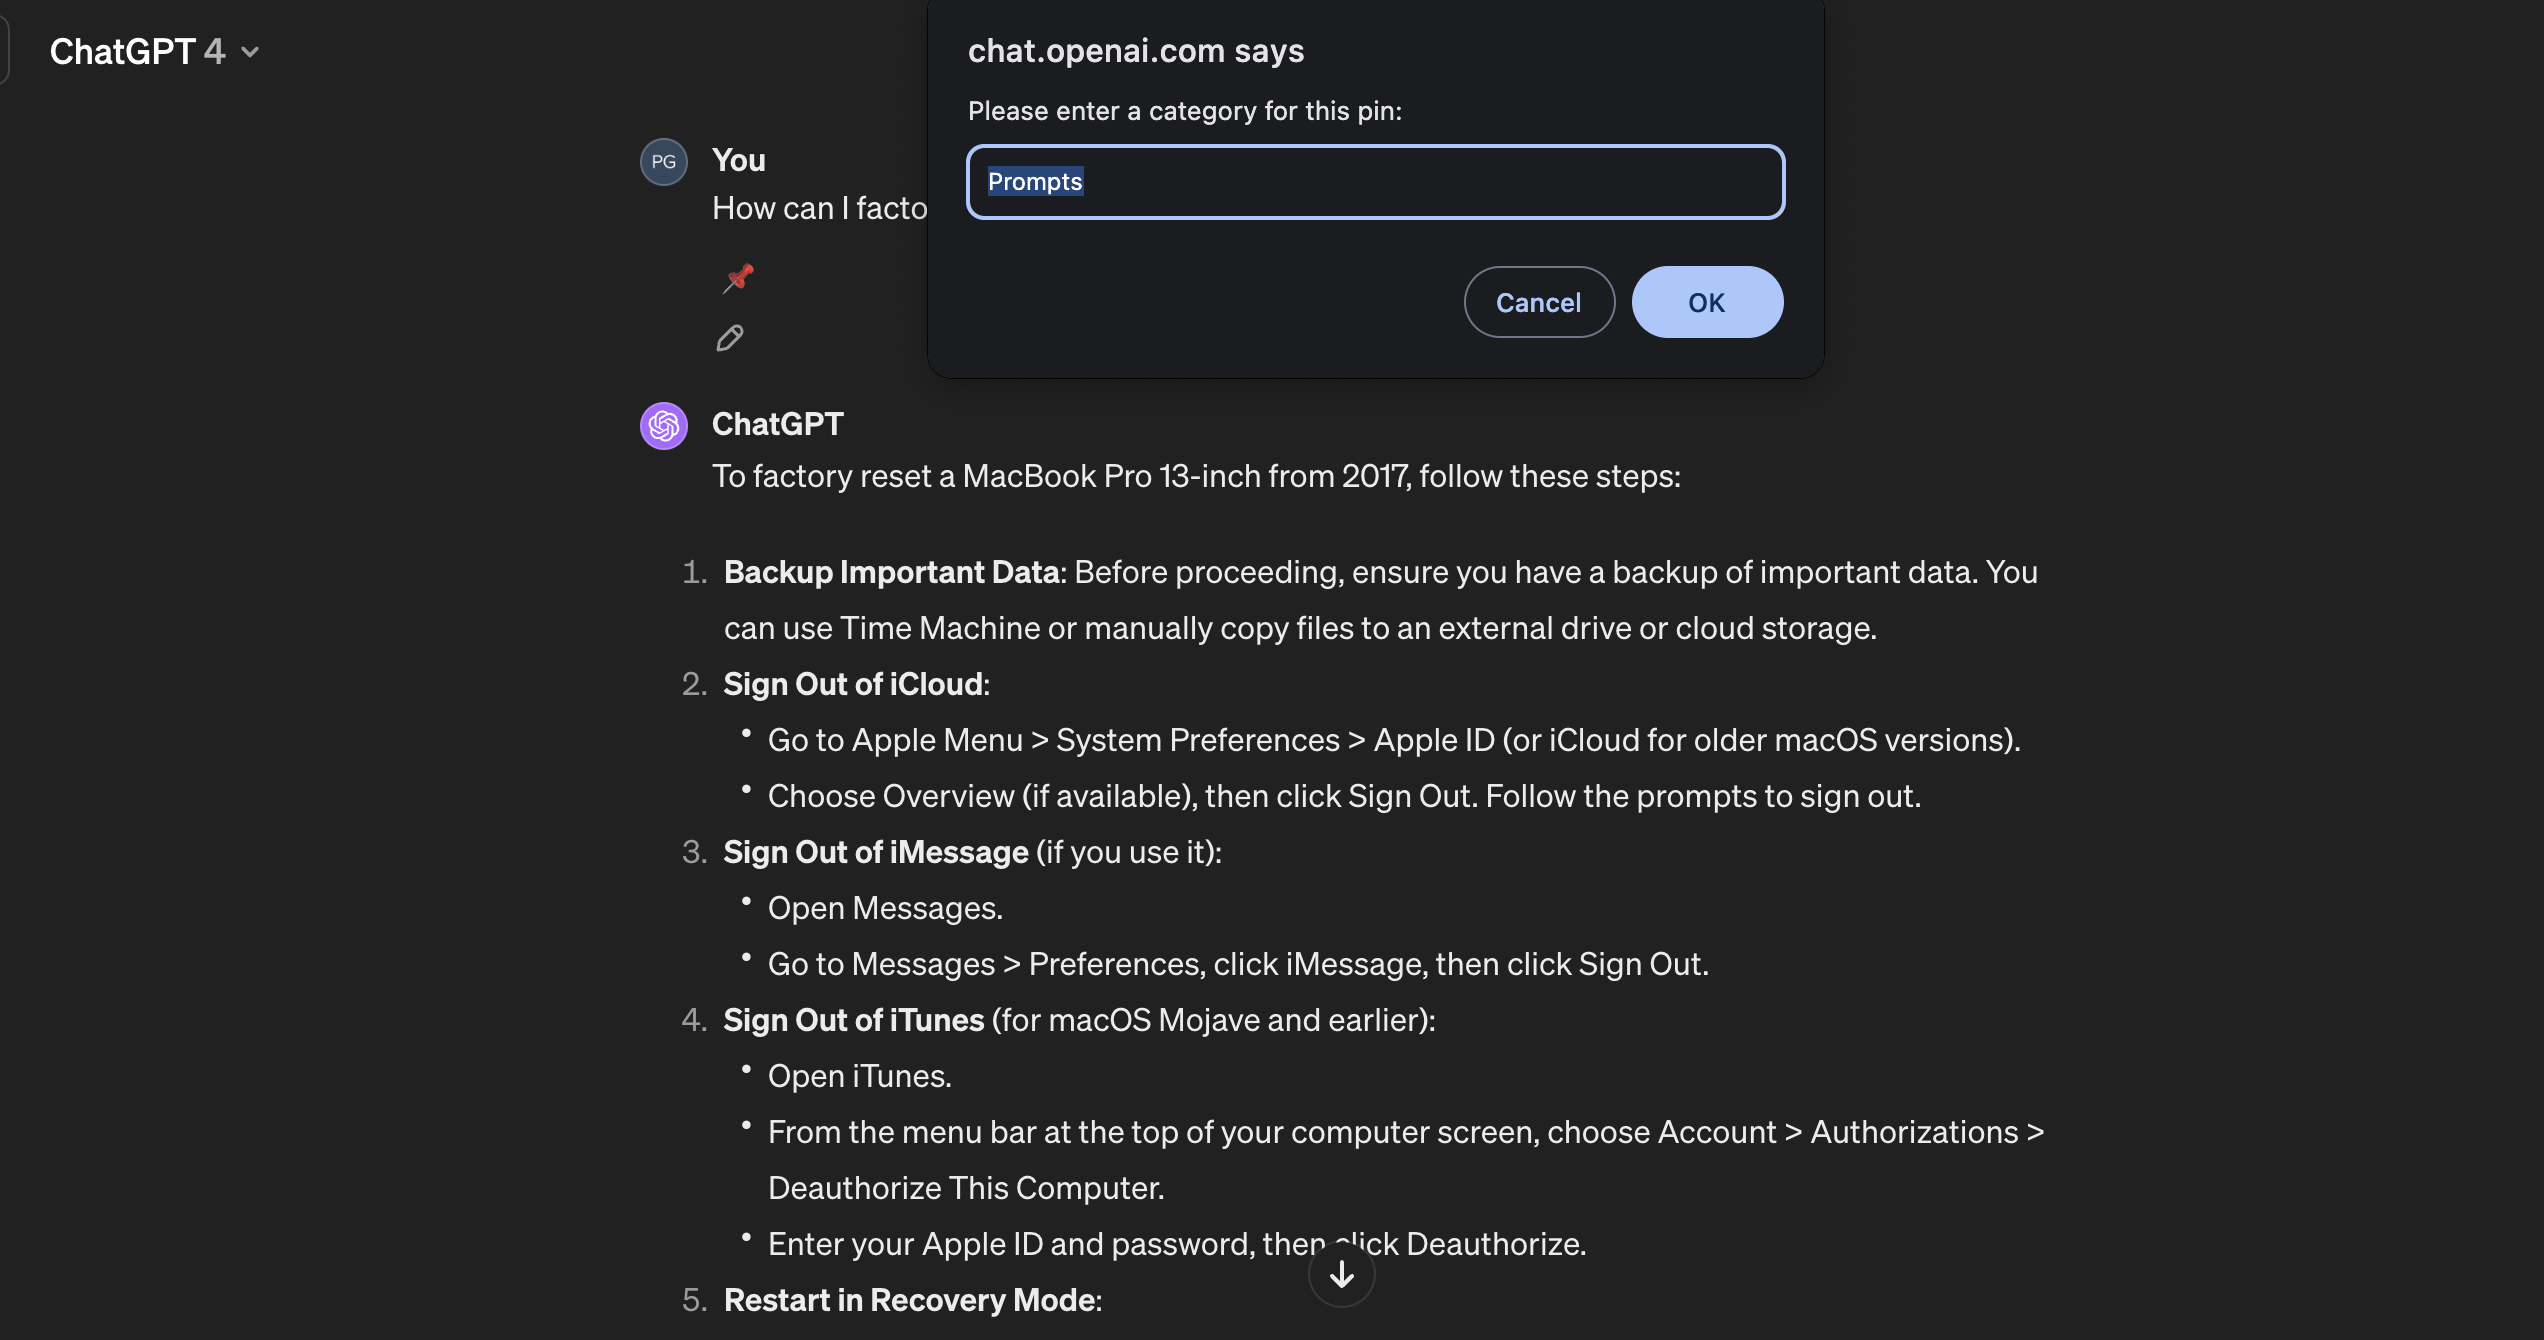Screen dimensions: 2544x1340
Task: Open the ChatGPT 4 model dropdown chevron
Action: tap(250, 52)
